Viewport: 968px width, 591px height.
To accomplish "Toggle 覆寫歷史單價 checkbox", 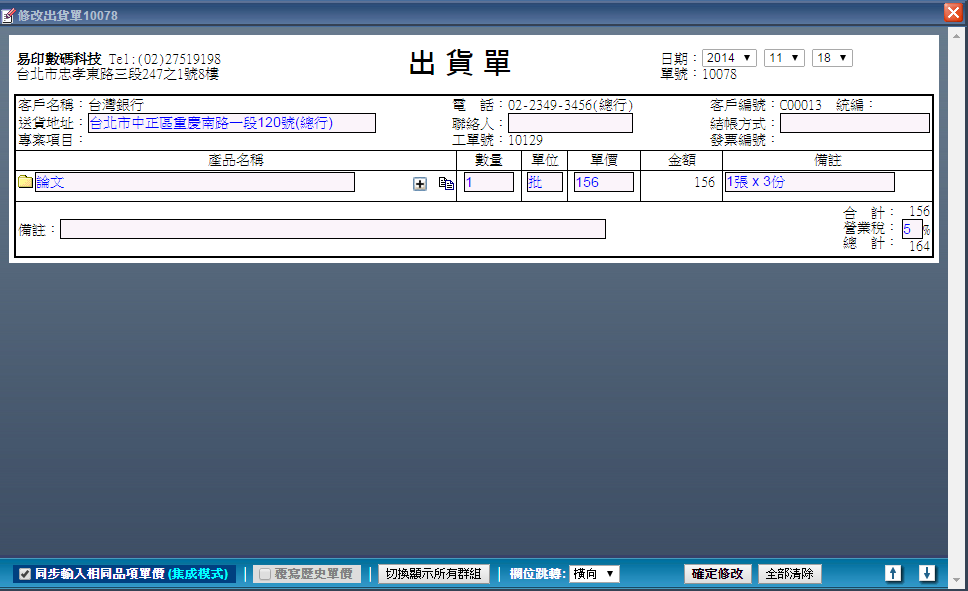I will pyautogui.click(x=265, y=574).
